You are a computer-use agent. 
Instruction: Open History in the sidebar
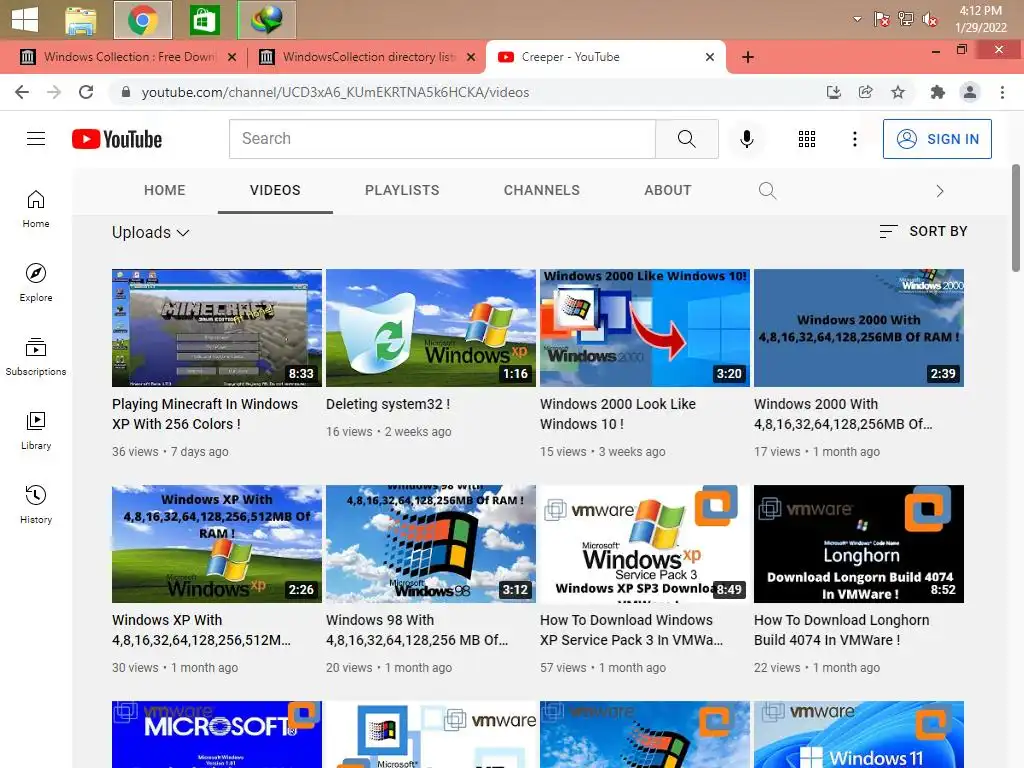[x=36, y=505]
